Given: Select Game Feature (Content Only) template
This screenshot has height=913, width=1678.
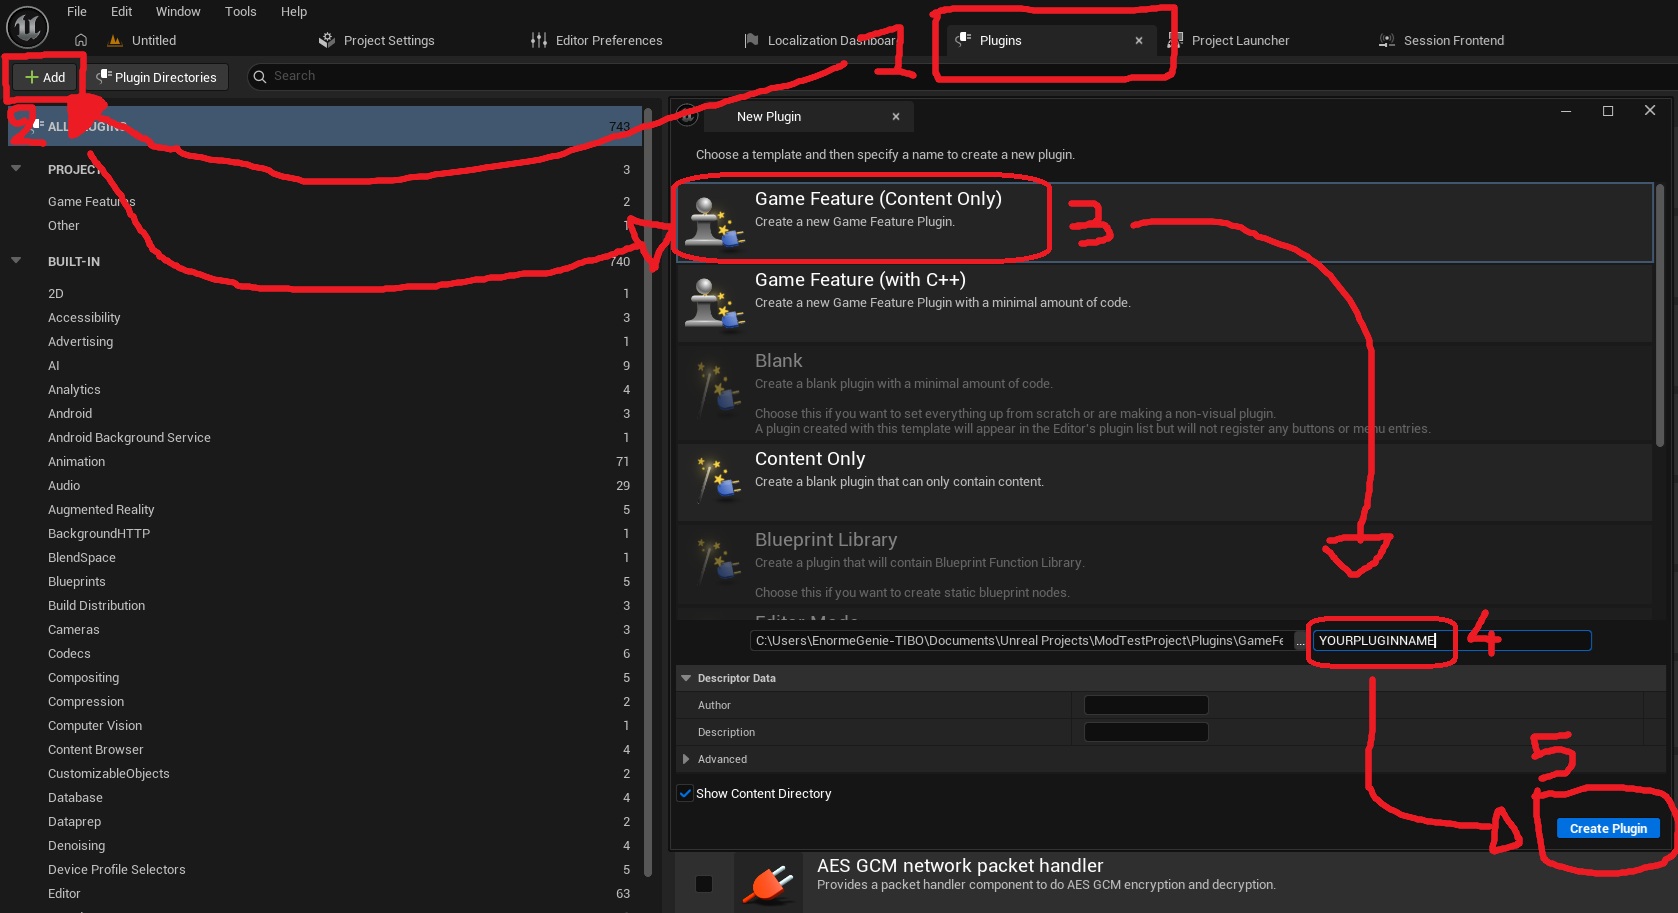Looking at the screenshot, I should click(x=1165, y=222).
